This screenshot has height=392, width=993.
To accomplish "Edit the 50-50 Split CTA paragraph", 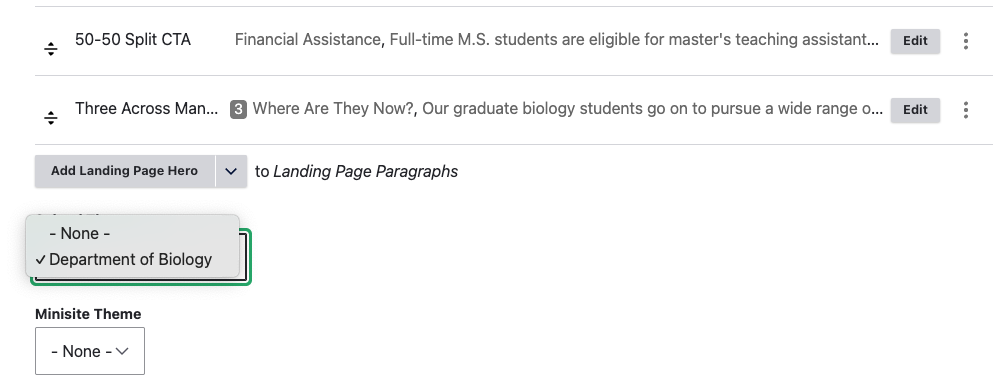I will 915,41.
